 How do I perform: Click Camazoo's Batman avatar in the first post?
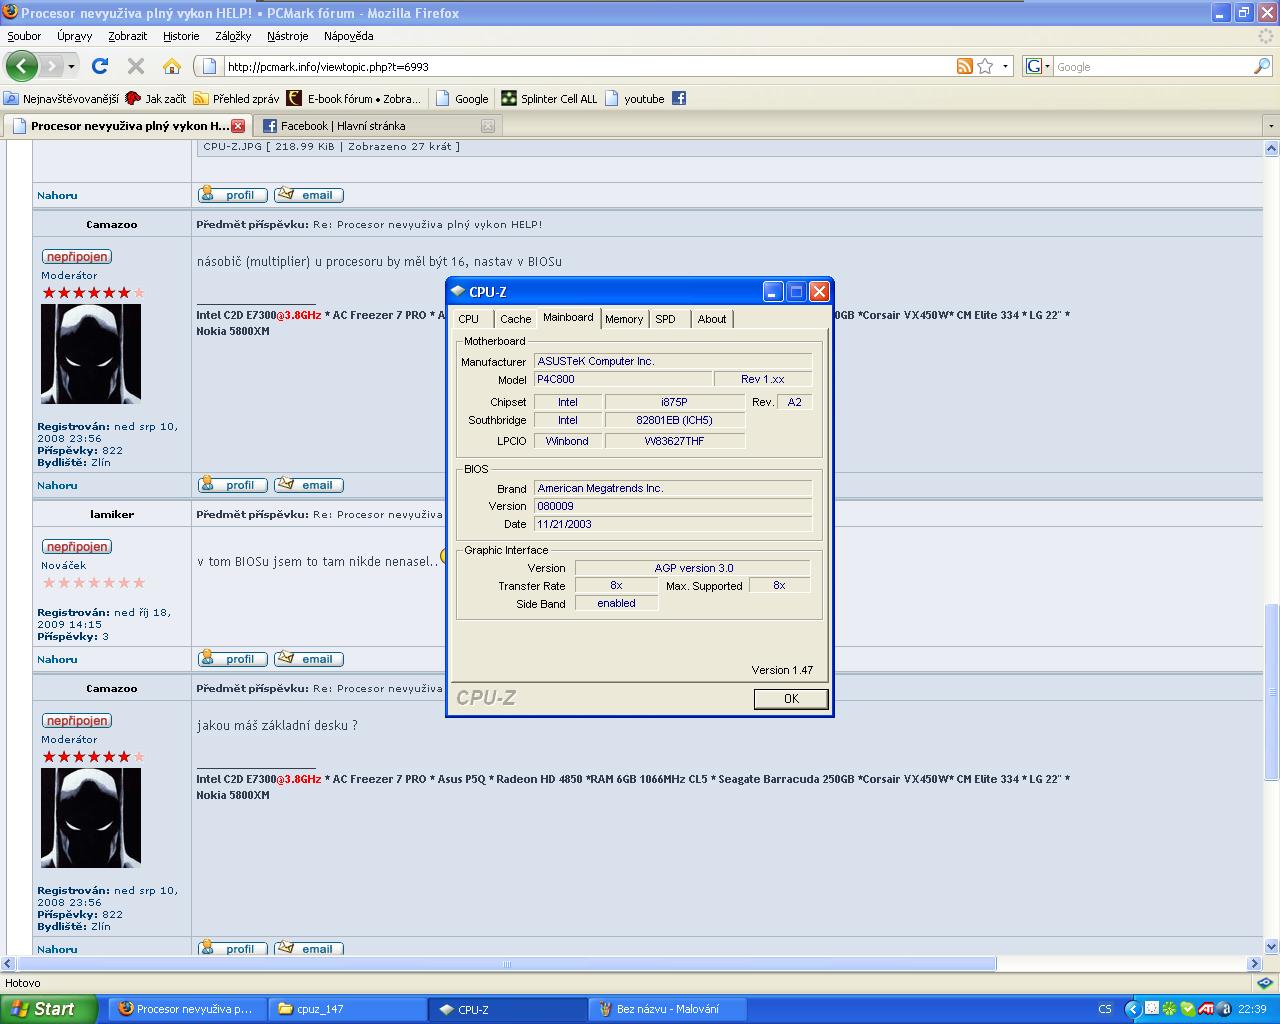point(91,354)
